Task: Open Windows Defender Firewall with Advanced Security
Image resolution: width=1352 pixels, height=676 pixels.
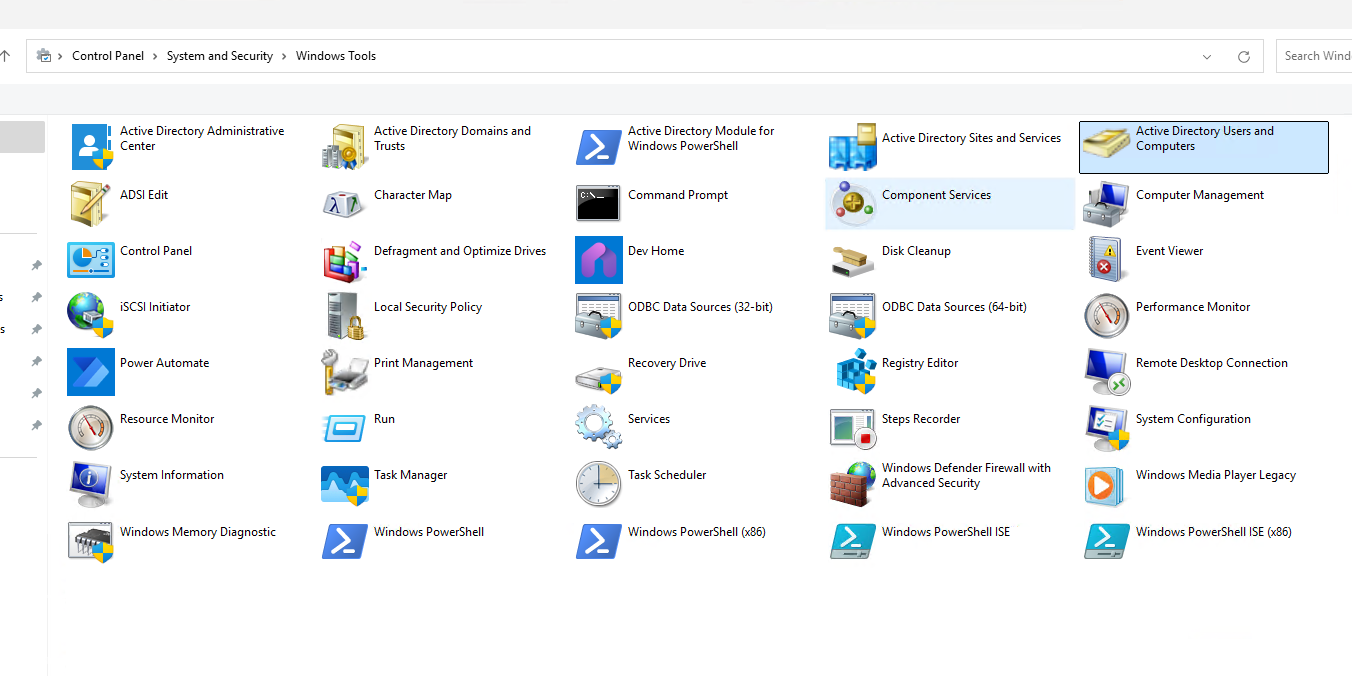Action: pos(966,482)
